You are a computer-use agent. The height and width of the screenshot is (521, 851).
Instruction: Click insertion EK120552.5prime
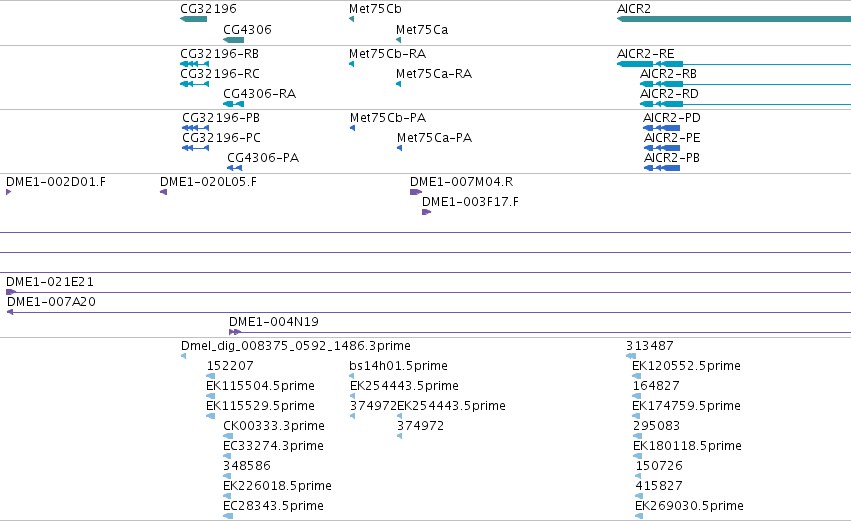tap(686, 366)
